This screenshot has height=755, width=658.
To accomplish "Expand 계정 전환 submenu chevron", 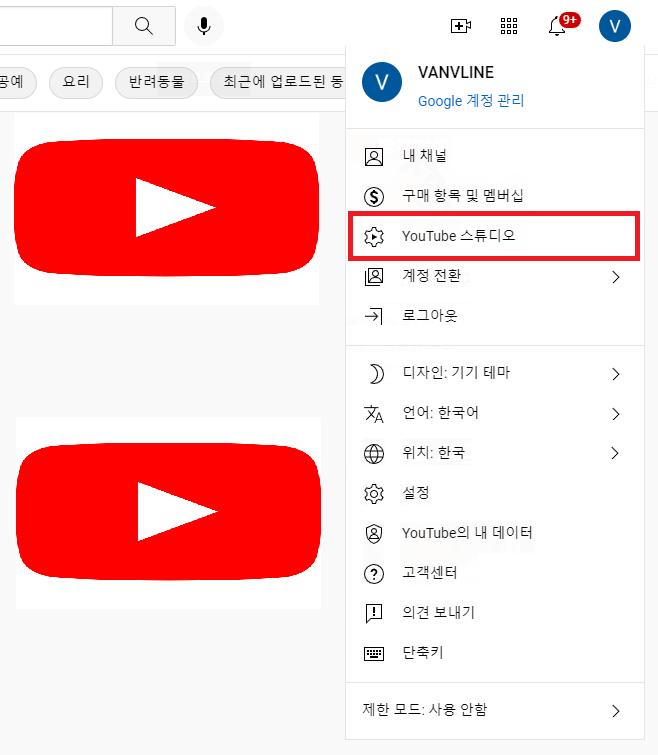I will tap(616, 277).
